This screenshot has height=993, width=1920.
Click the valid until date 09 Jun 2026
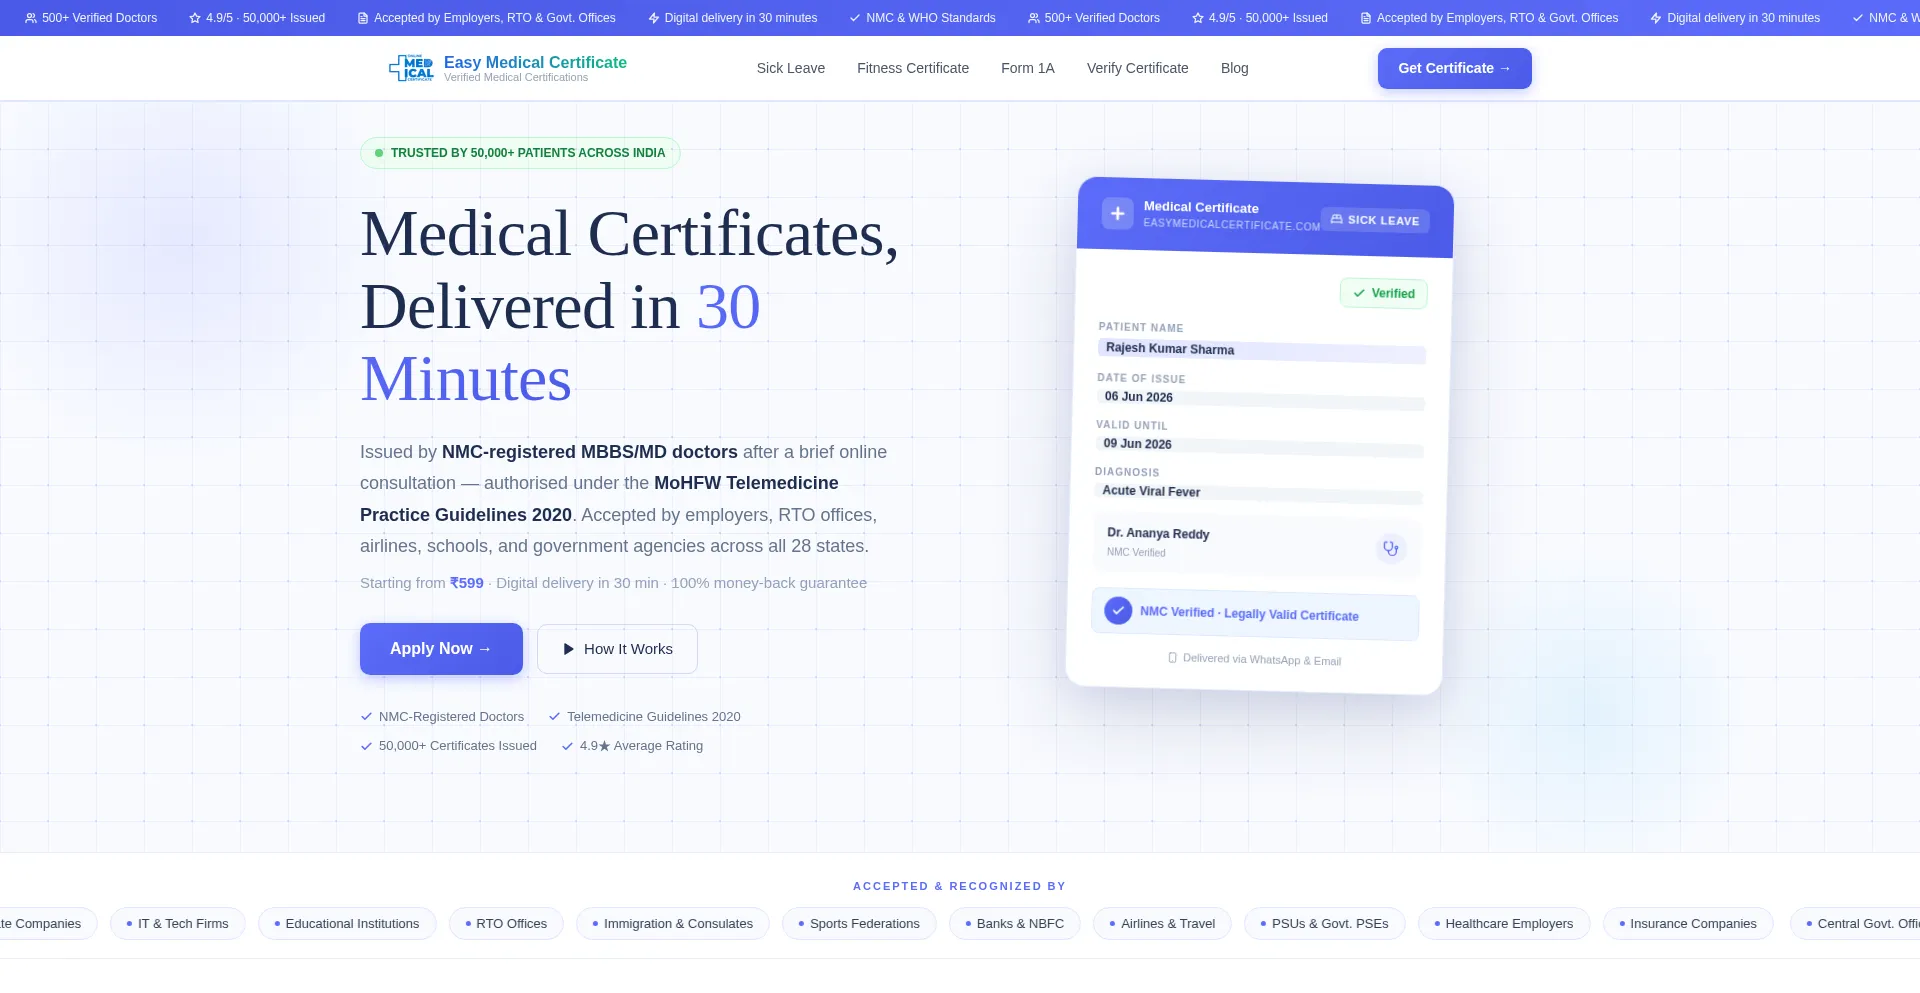pos(1137,444)
